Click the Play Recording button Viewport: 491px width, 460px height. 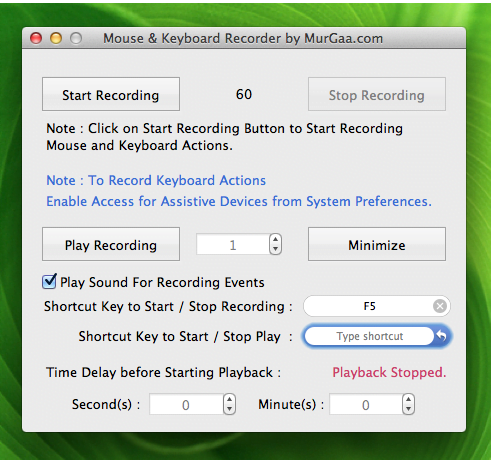click(x=111, y=244)
